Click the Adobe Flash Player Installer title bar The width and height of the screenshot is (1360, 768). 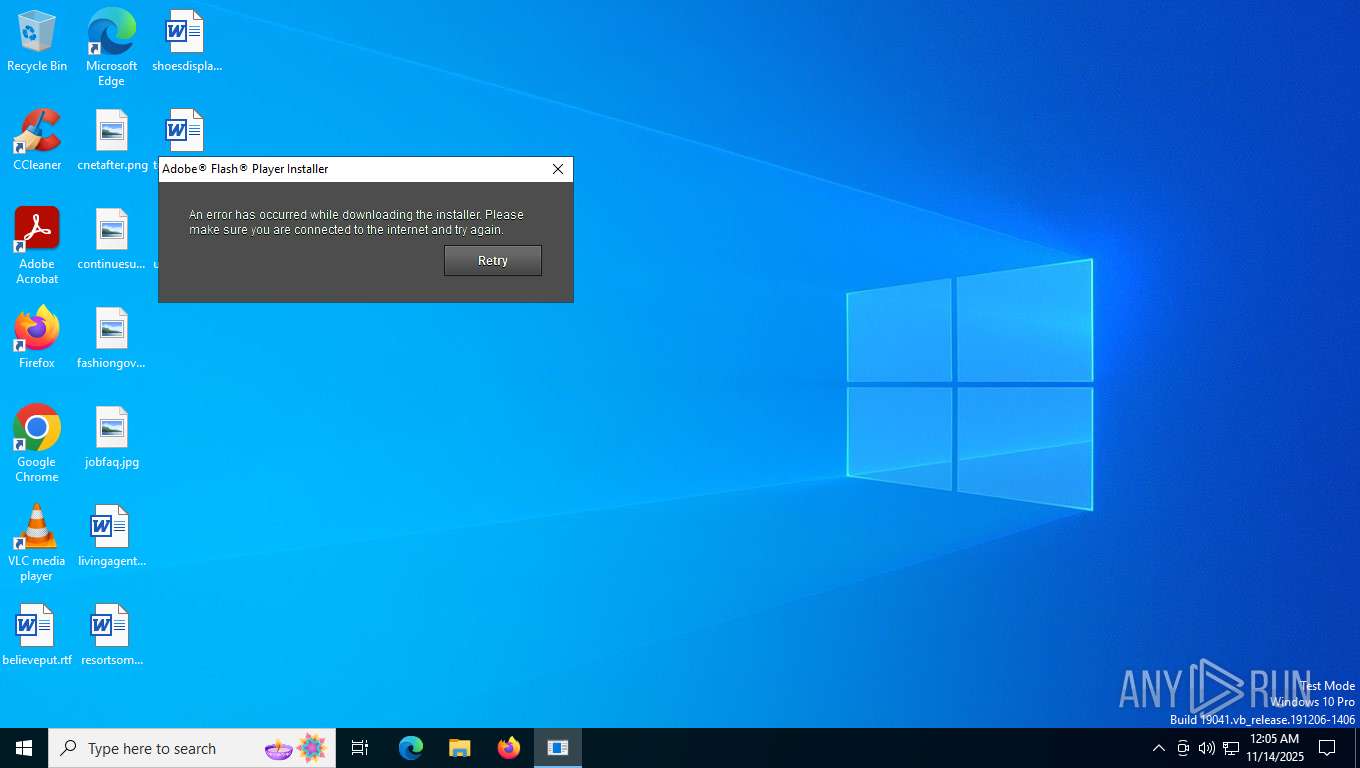[x=350, y=169]
